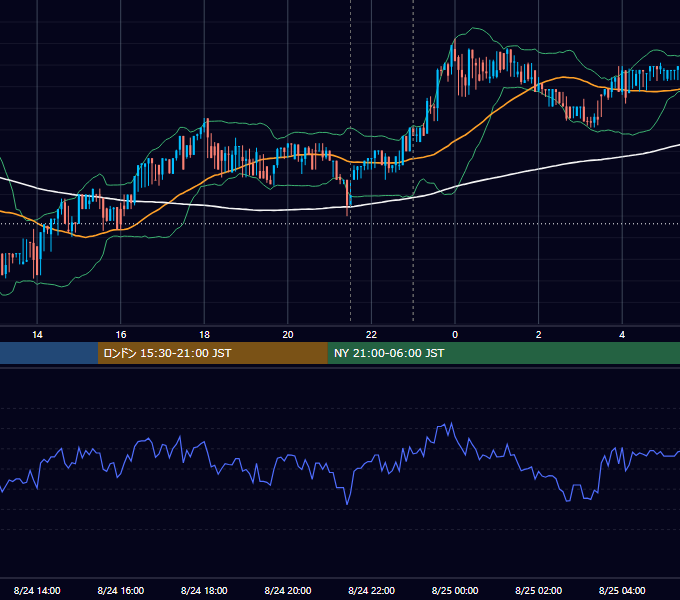This screenshot has width=680, height=600.
Task: Click the 8/24 16:00 date label
Action: 121,590
